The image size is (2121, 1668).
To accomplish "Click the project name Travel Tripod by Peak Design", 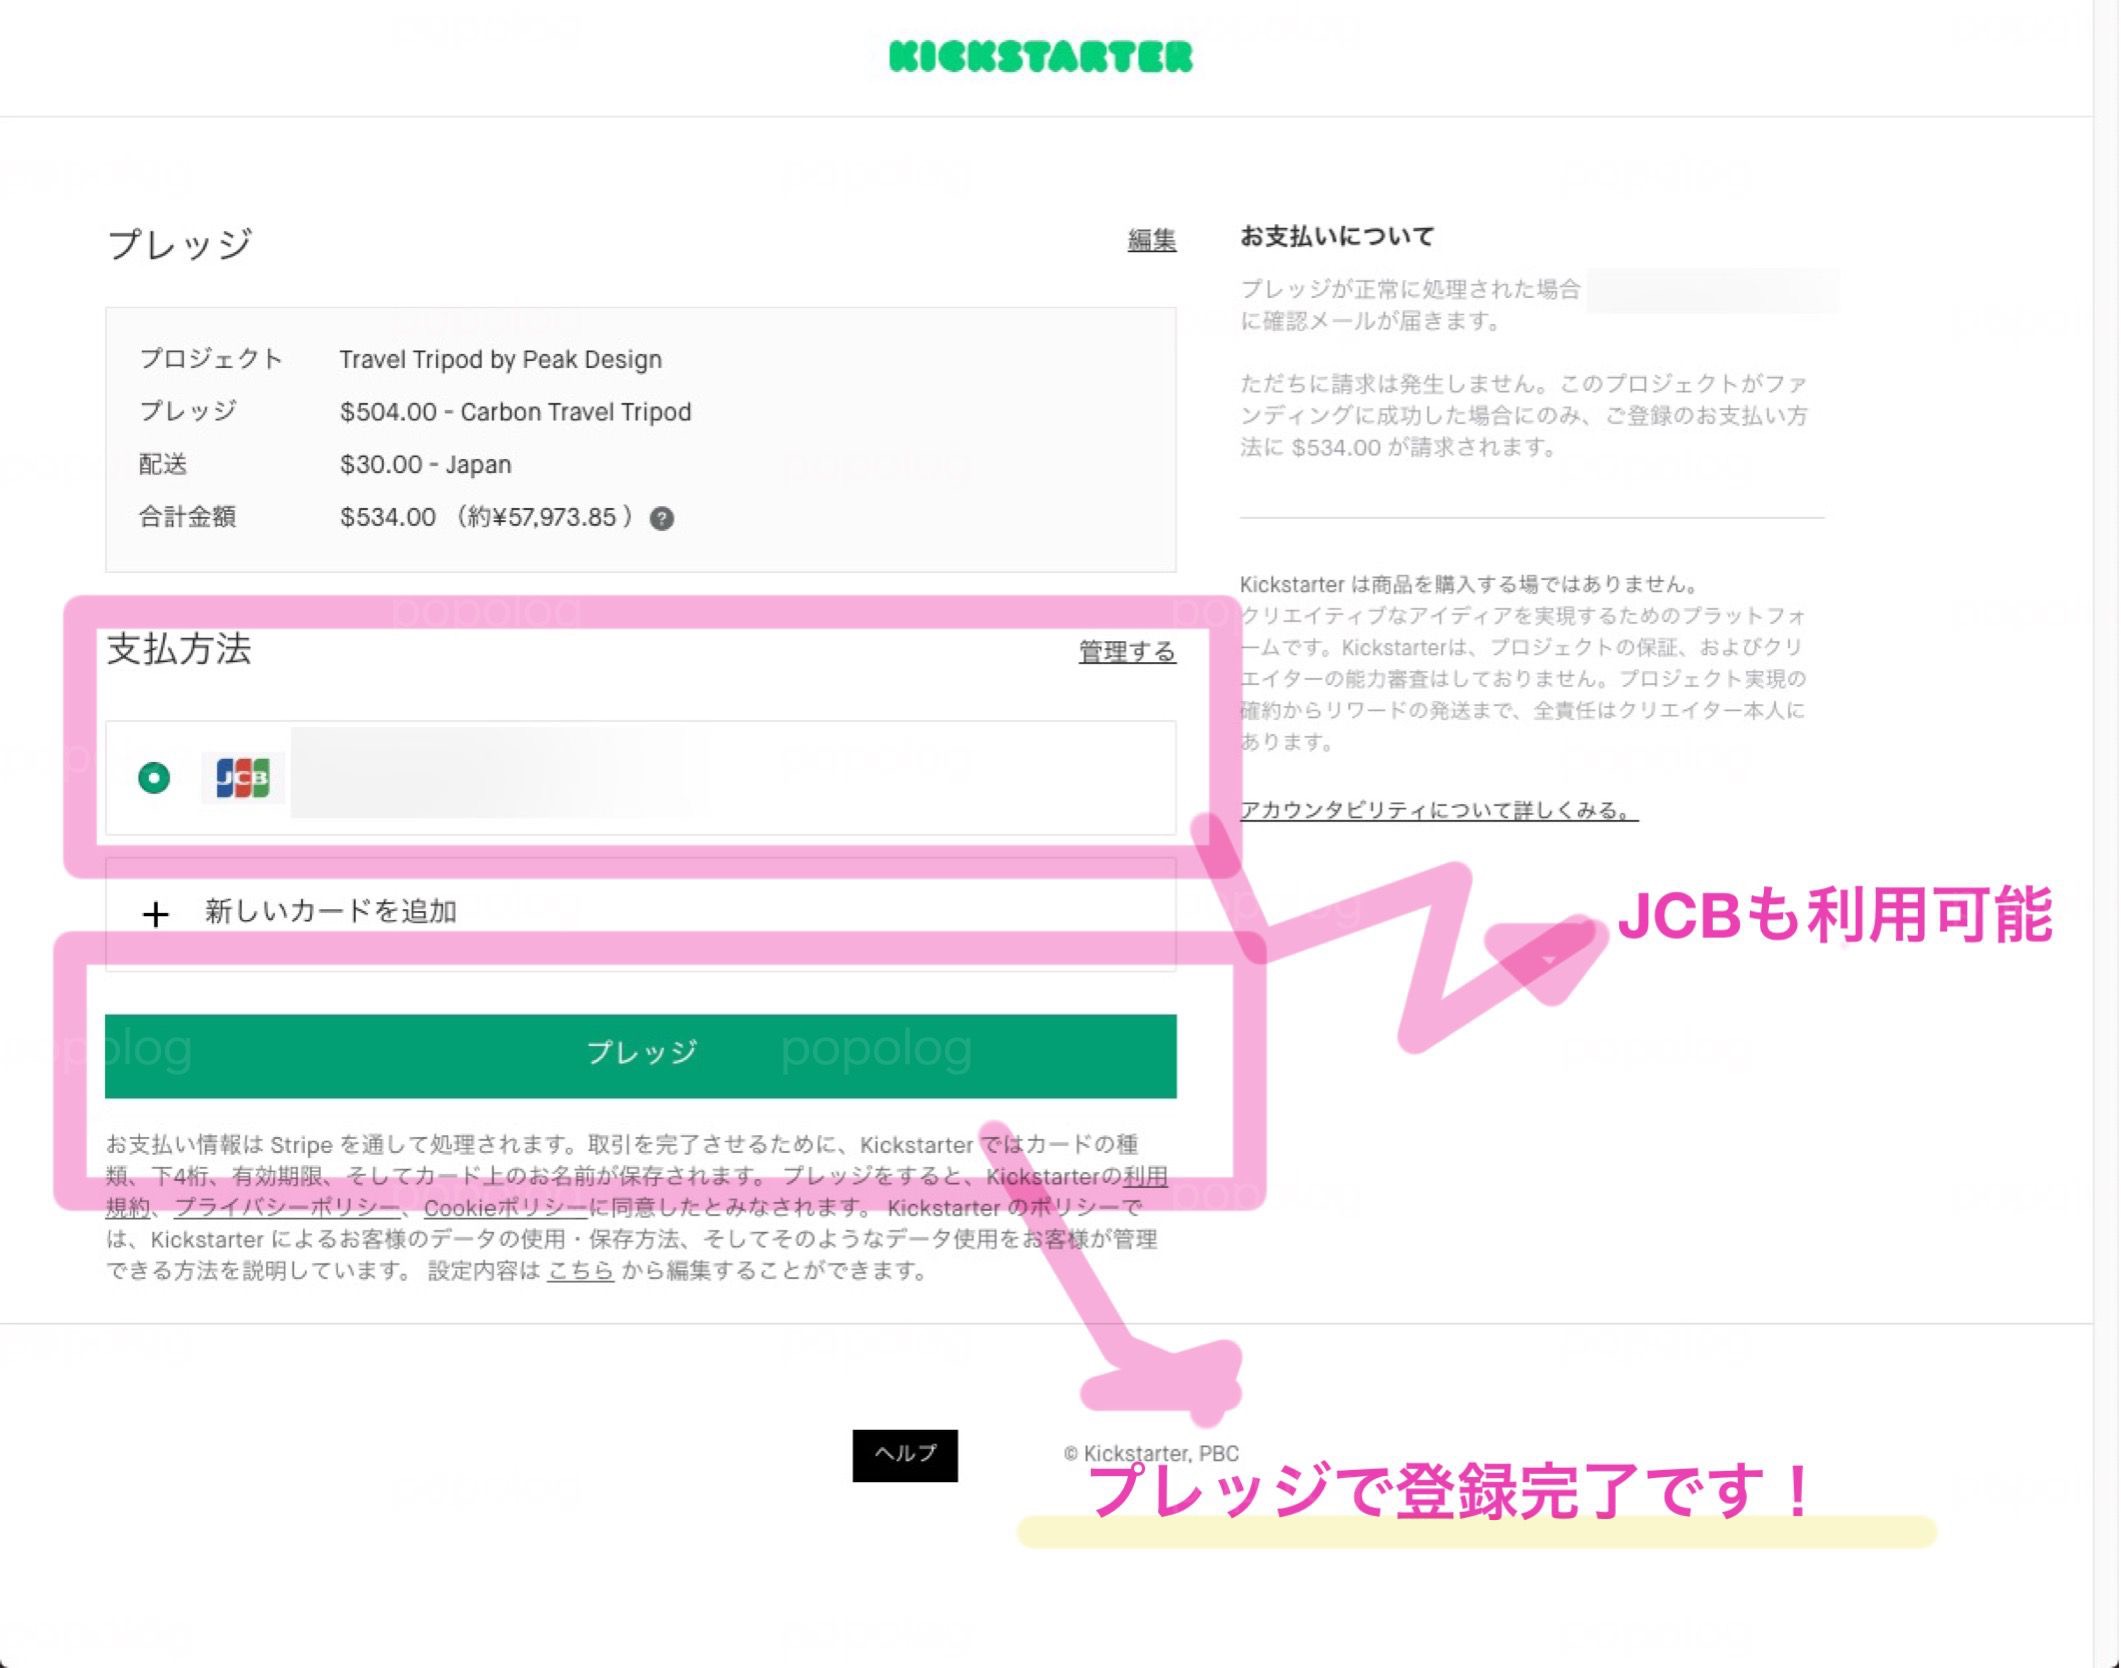I will point(500,359).
